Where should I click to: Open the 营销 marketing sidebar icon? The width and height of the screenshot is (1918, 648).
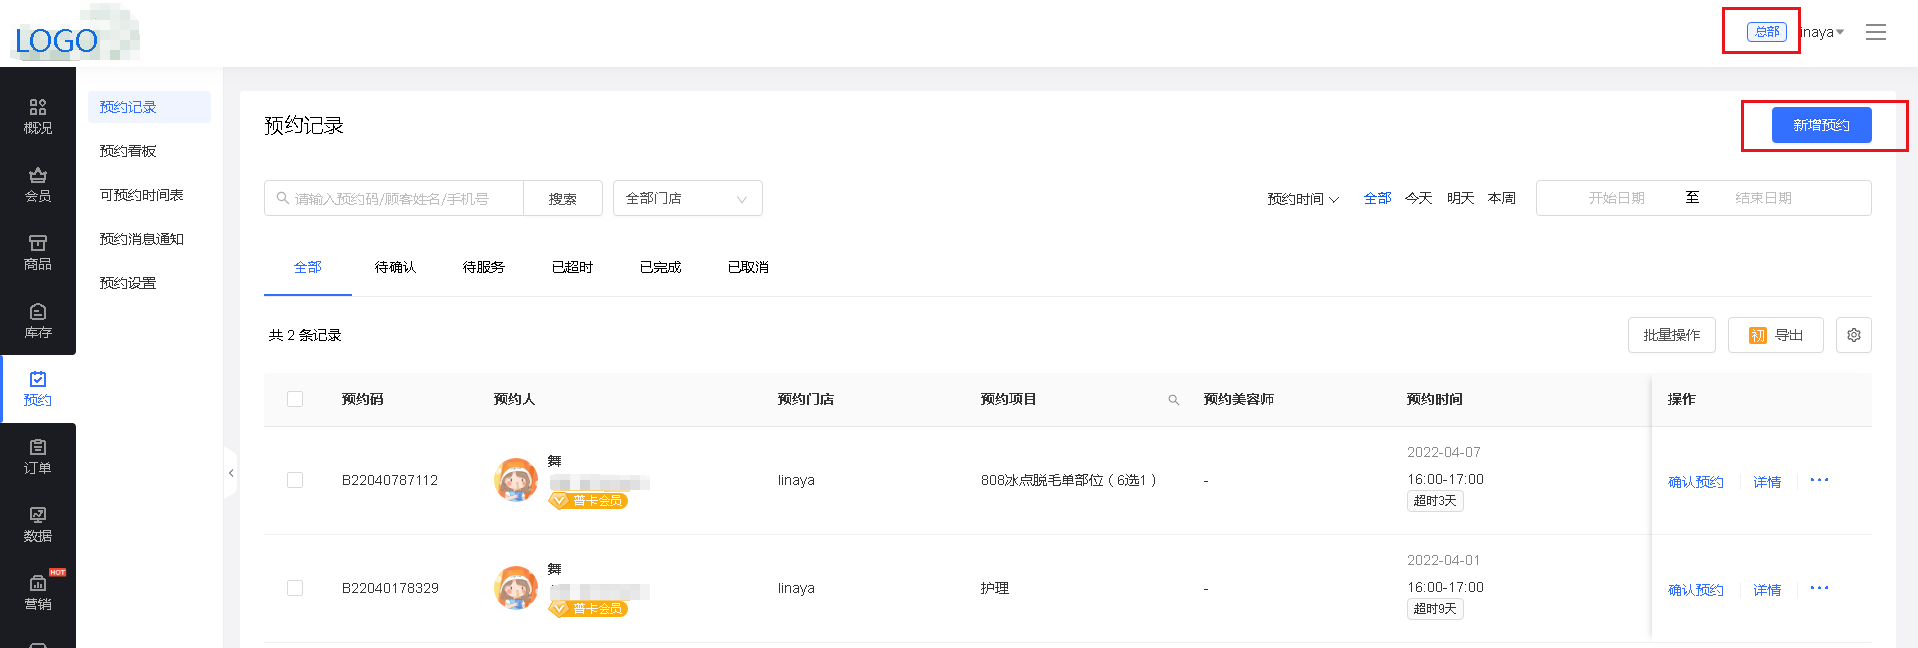[38, 593]
